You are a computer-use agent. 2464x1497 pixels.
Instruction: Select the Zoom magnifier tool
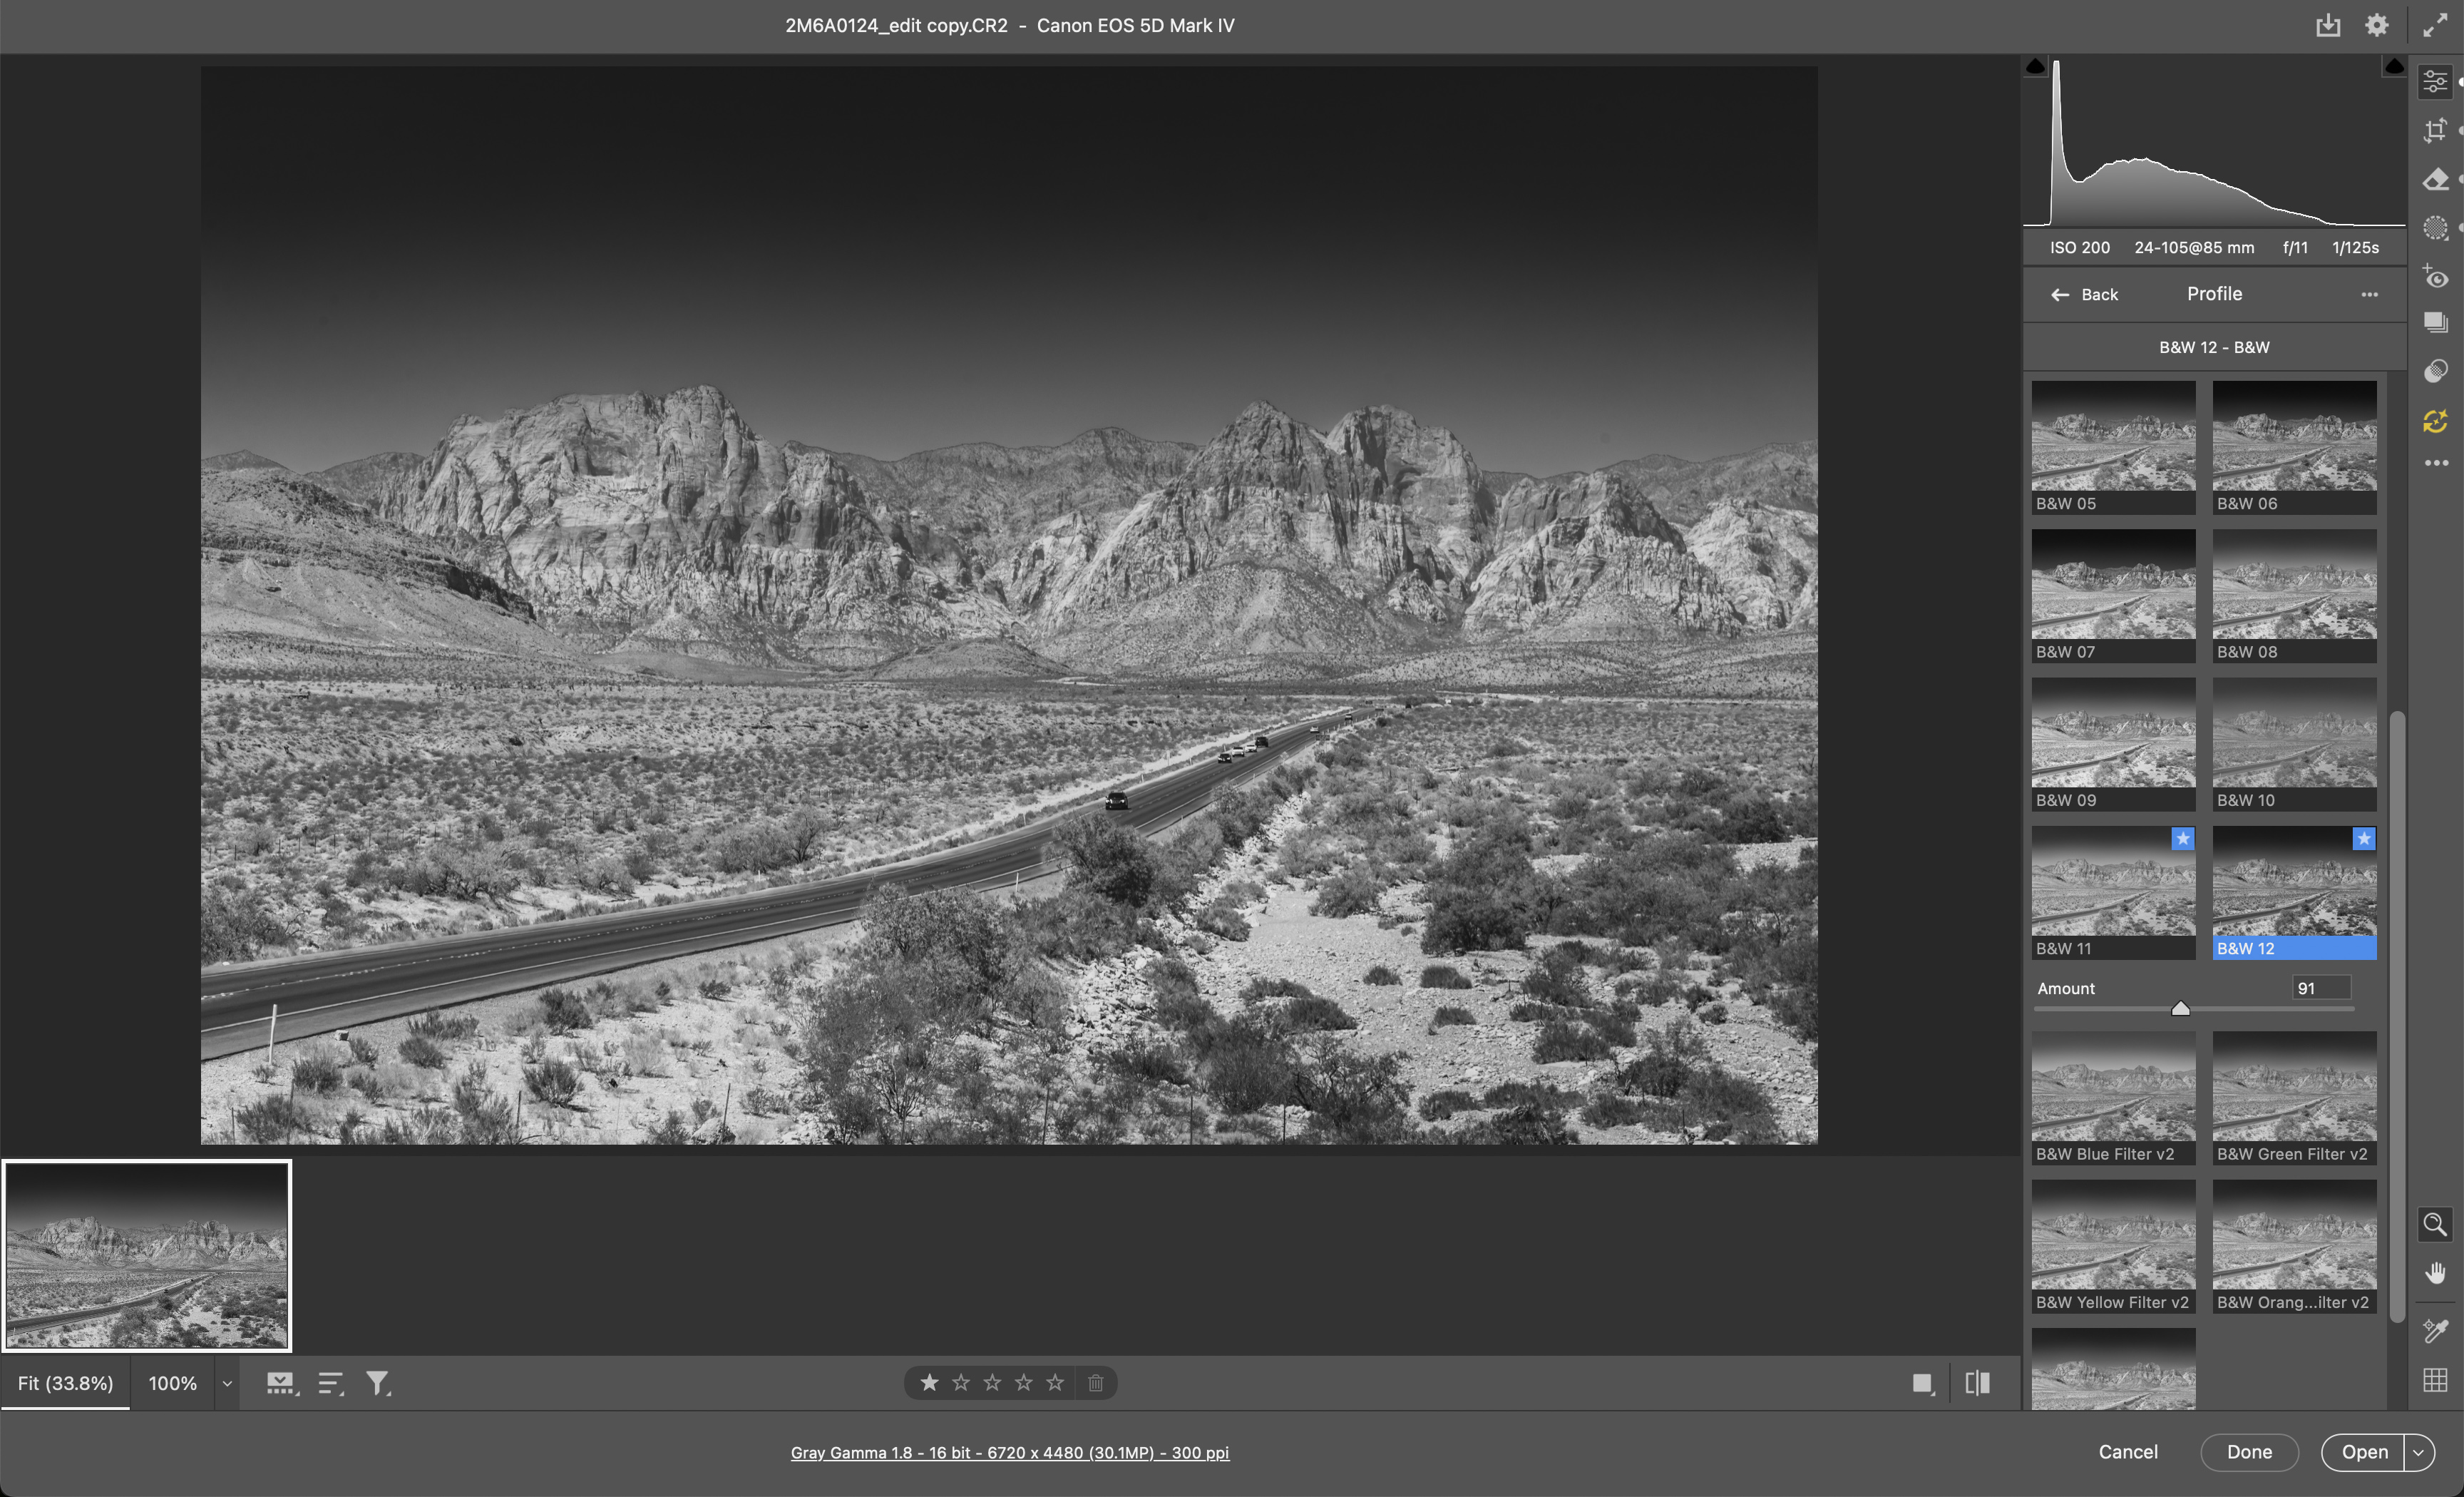point(2435,1224)
